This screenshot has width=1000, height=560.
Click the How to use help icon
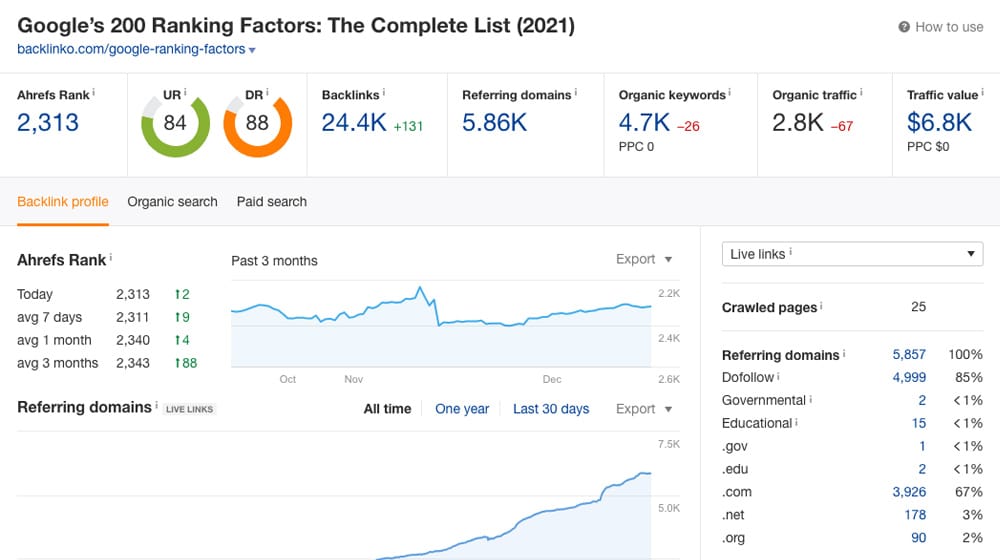904,27
